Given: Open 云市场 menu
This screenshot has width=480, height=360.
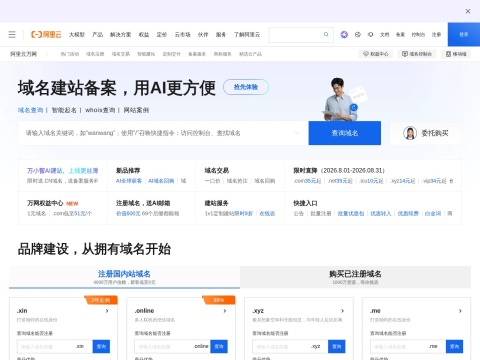Looking at the screenshot, I should (182, 34).
